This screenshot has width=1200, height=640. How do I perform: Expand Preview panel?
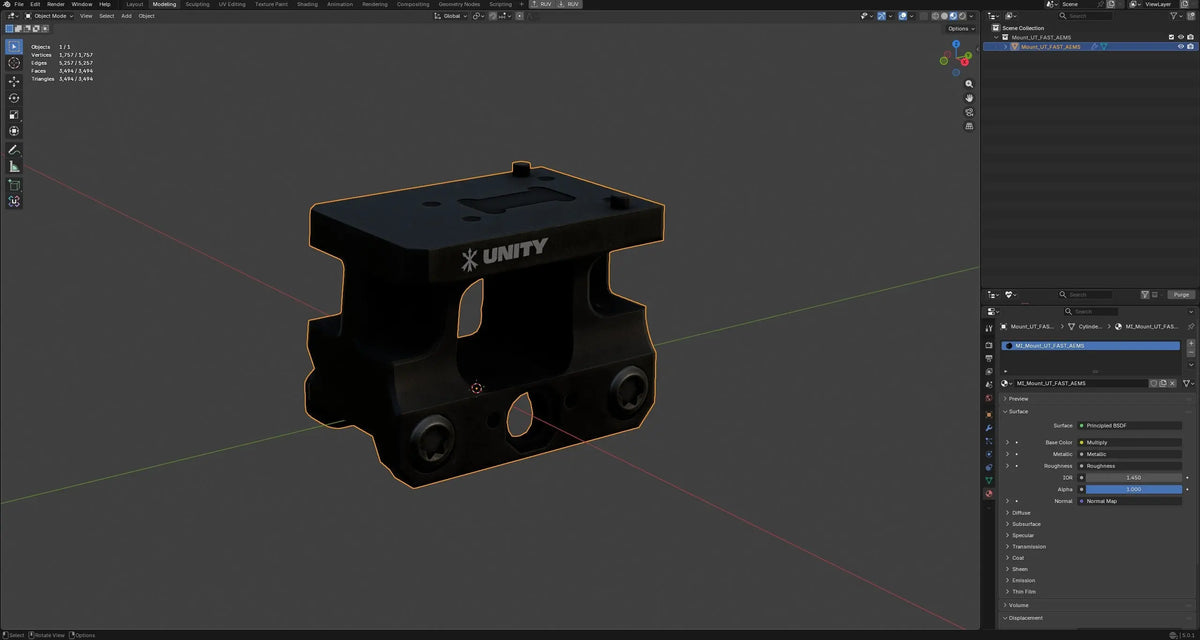pyautogui.click(x=1018, y=399)
